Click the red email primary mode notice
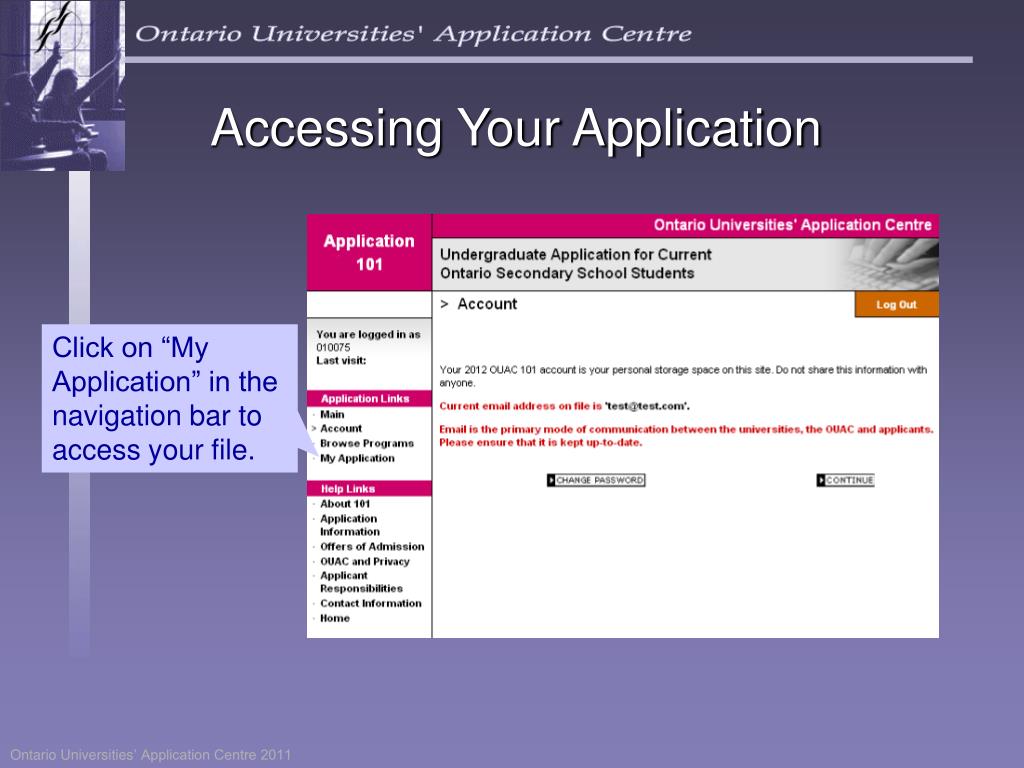Screen dimensions: 1024x768 686,436
